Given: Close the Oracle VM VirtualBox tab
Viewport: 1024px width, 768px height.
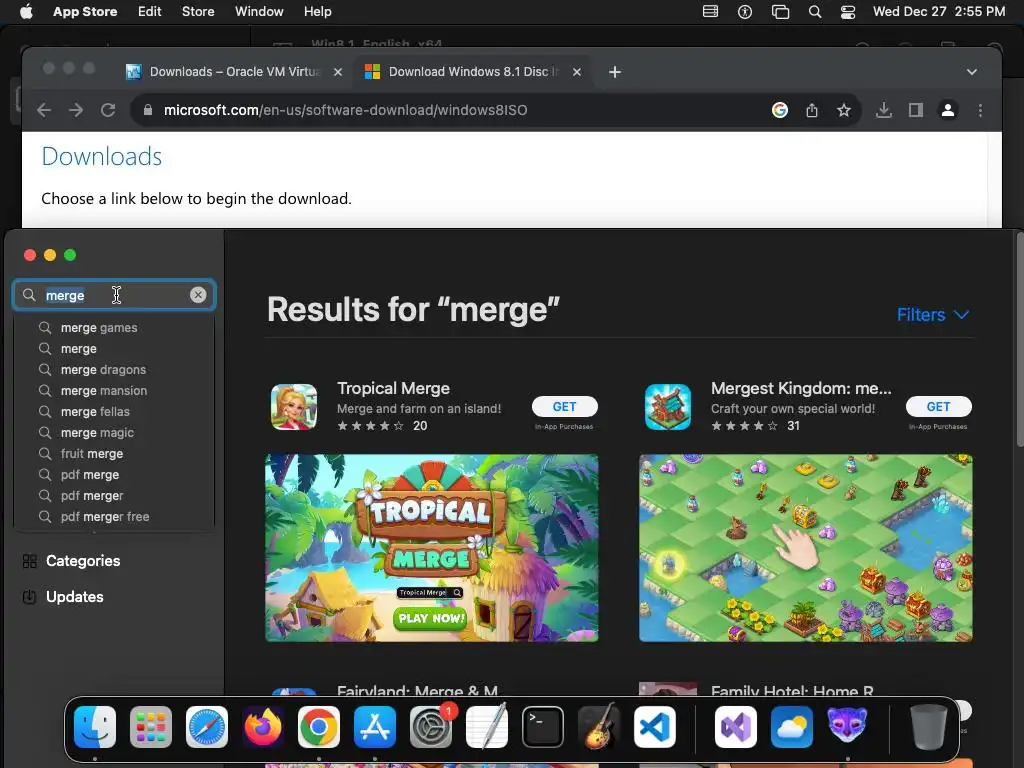Looking at the screenshot, I should pos(338,72).
